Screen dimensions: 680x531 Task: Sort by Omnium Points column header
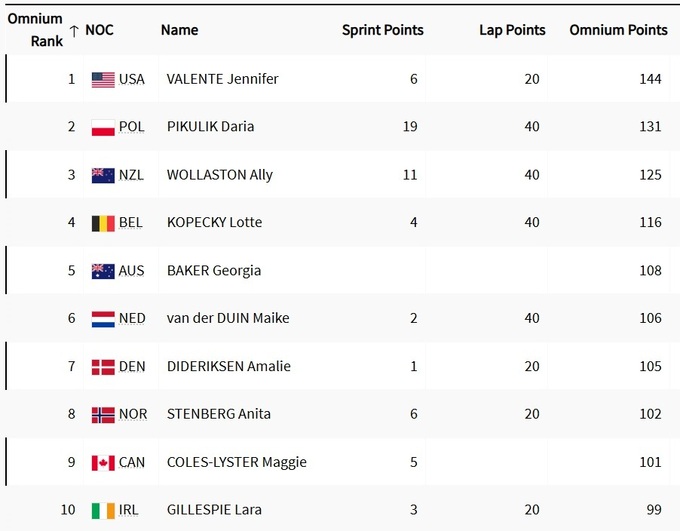pos(618,30)
